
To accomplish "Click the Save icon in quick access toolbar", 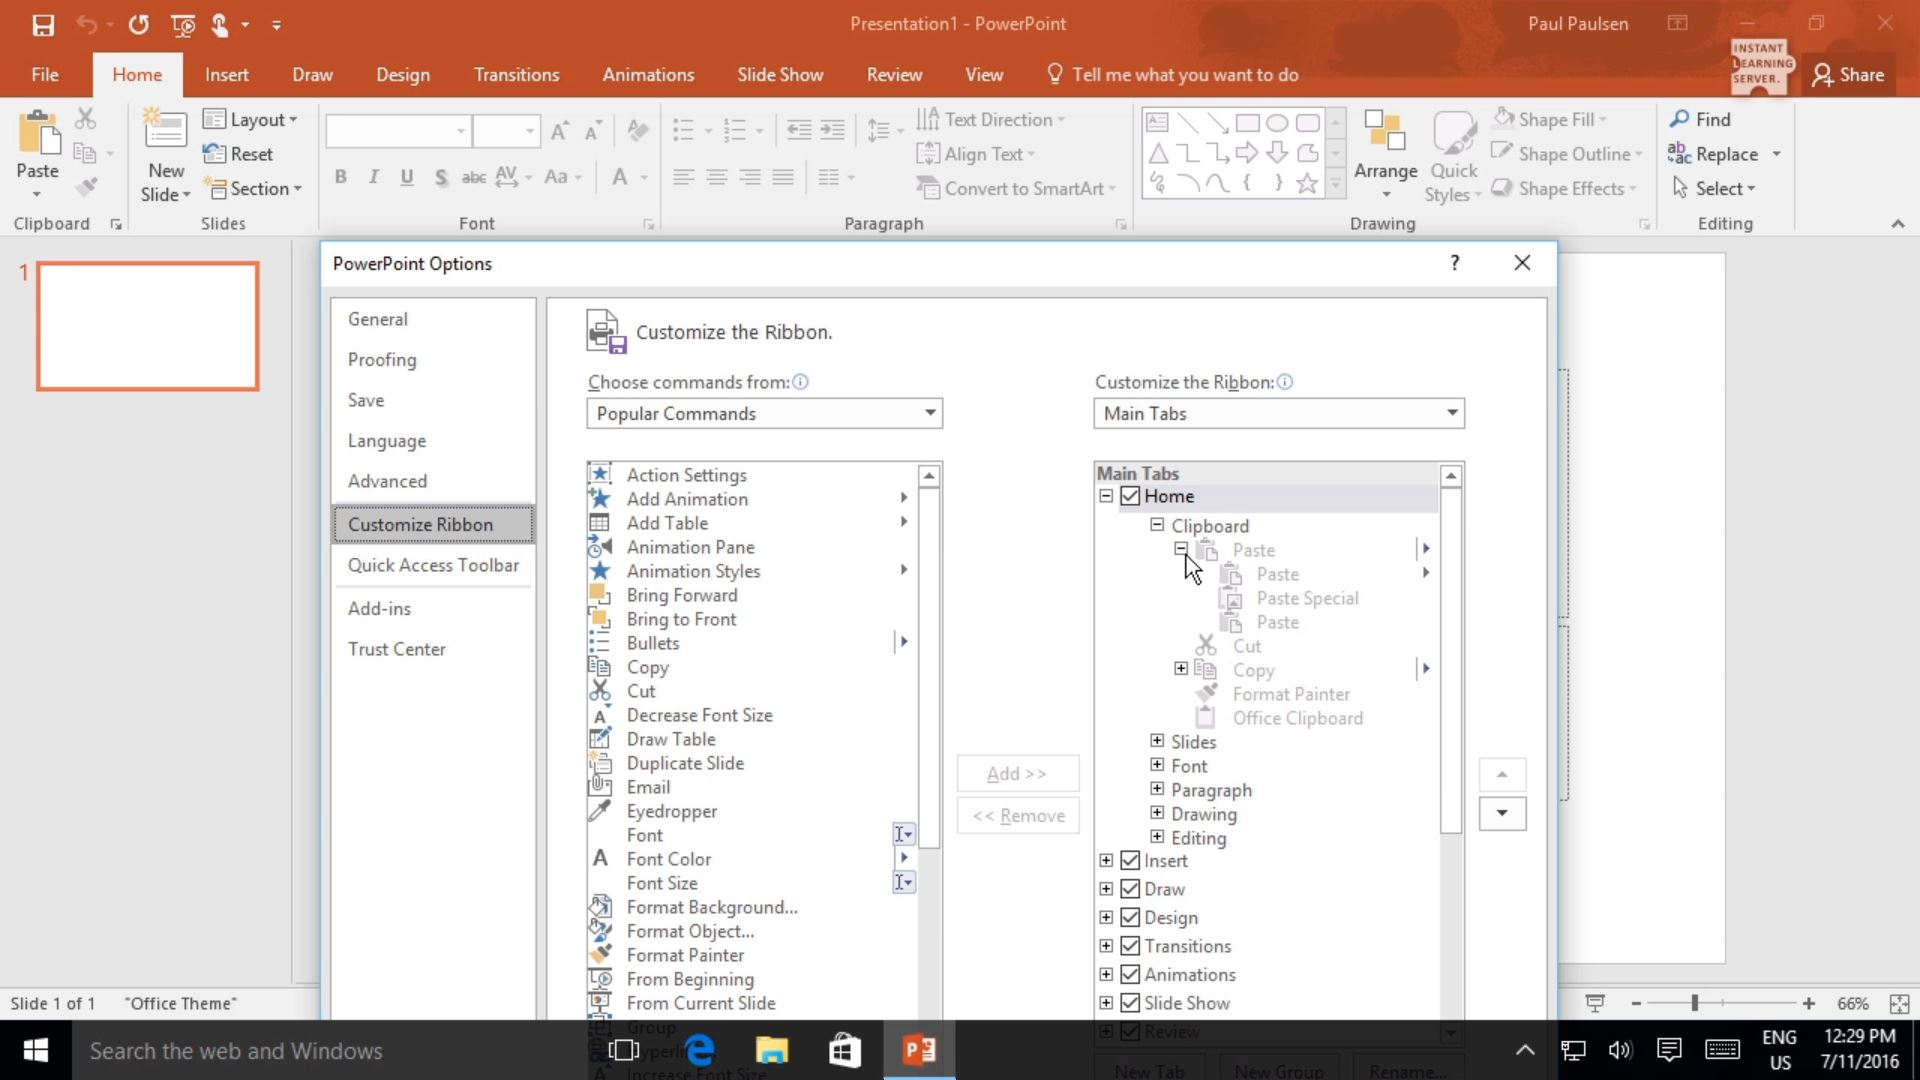I will point(43,25).
